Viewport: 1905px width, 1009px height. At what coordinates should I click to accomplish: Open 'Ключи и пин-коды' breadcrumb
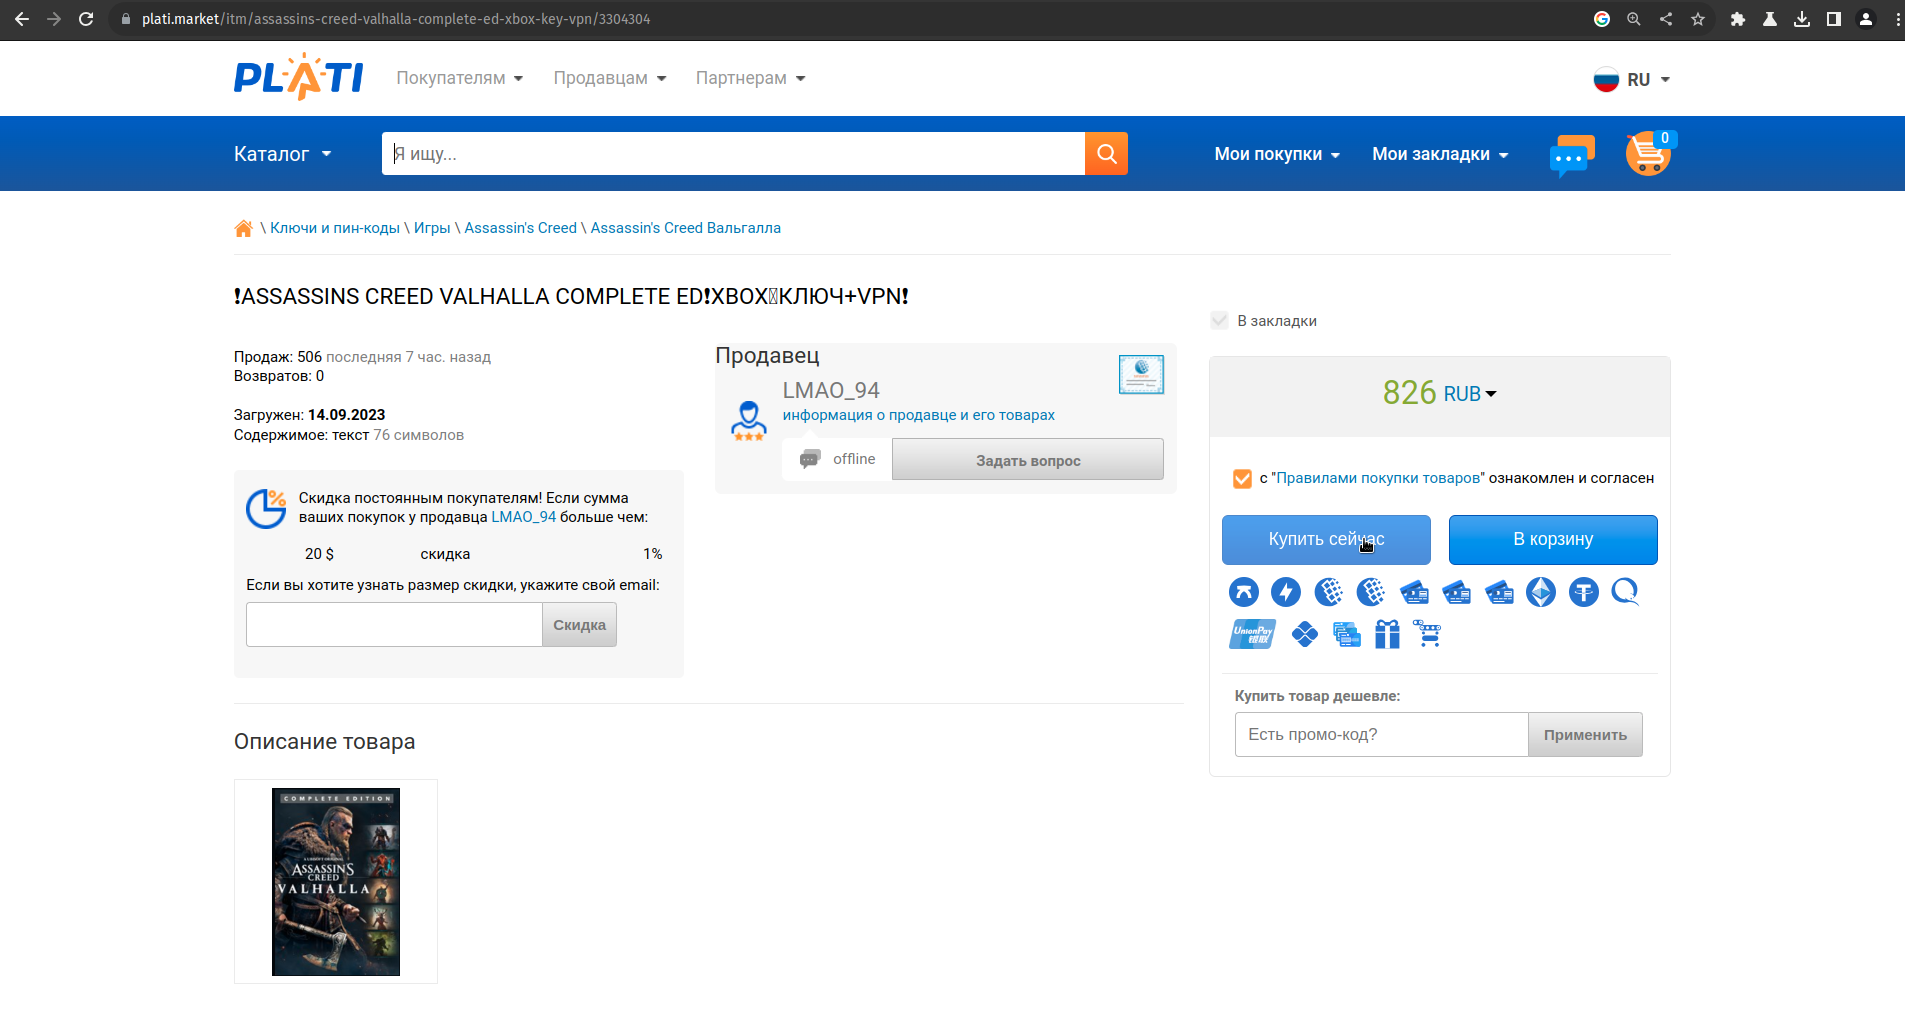click(335, 228)
